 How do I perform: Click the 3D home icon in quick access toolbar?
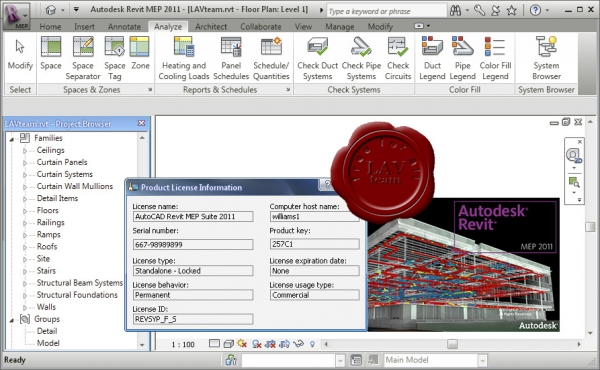51,10
